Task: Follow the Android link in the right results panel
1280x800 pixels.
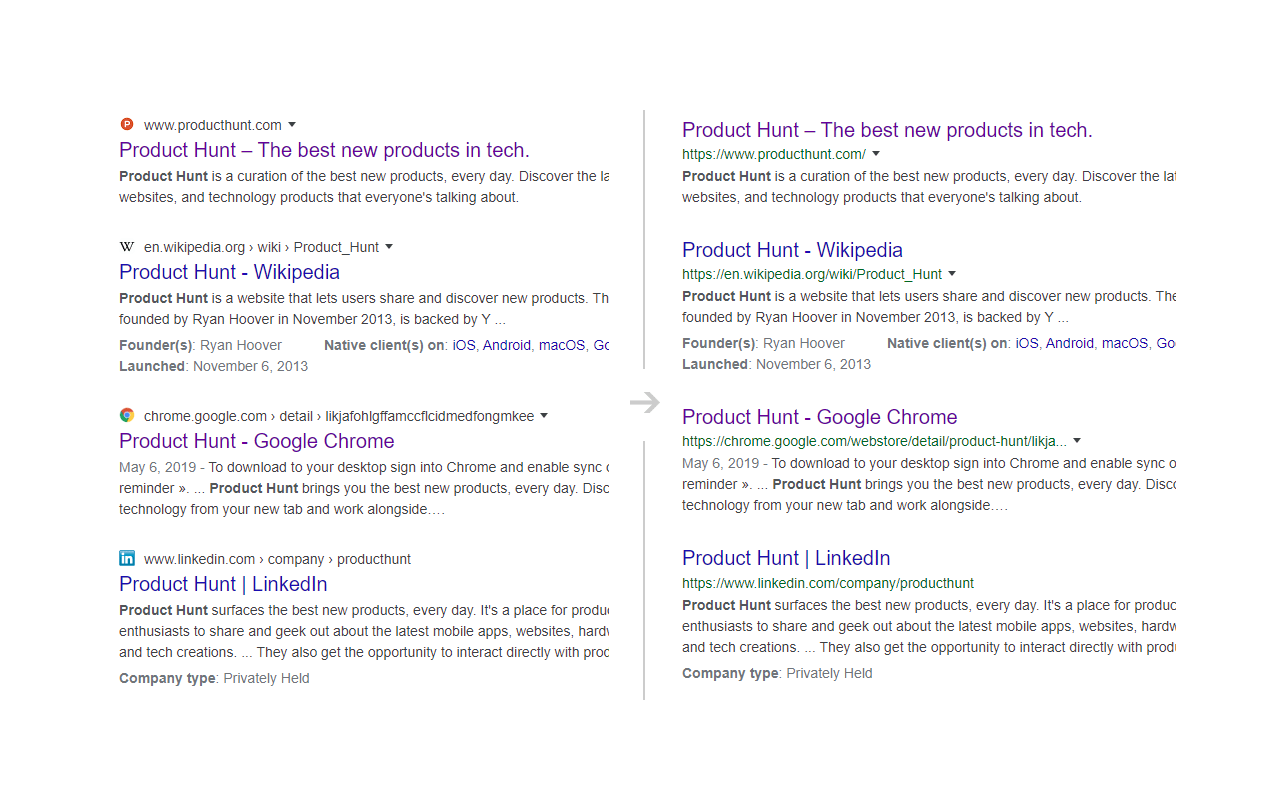Action: click(1070, 343)
